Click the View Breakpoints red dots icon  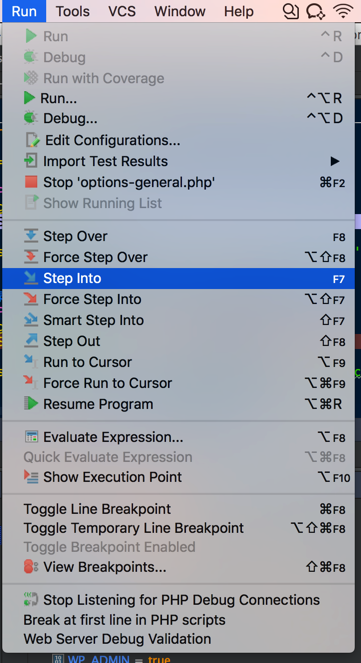(x=31, y=567)
